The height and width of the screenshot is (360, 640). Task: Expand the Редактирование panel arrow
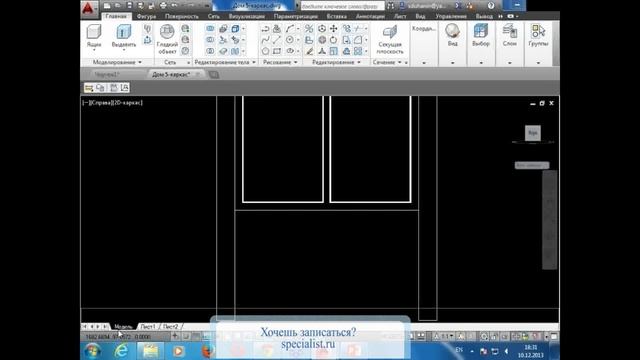pyautogui.click(x=359, y=62)
